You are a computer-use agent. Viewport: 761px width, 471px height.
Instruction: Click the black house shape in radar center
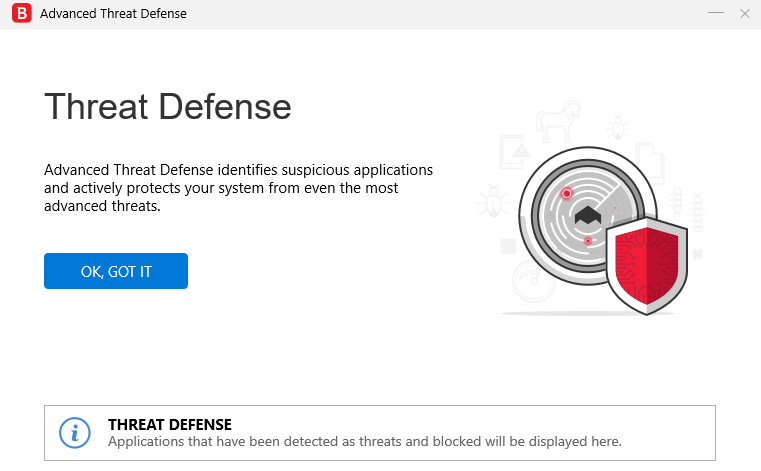click(x=588, y=217)
